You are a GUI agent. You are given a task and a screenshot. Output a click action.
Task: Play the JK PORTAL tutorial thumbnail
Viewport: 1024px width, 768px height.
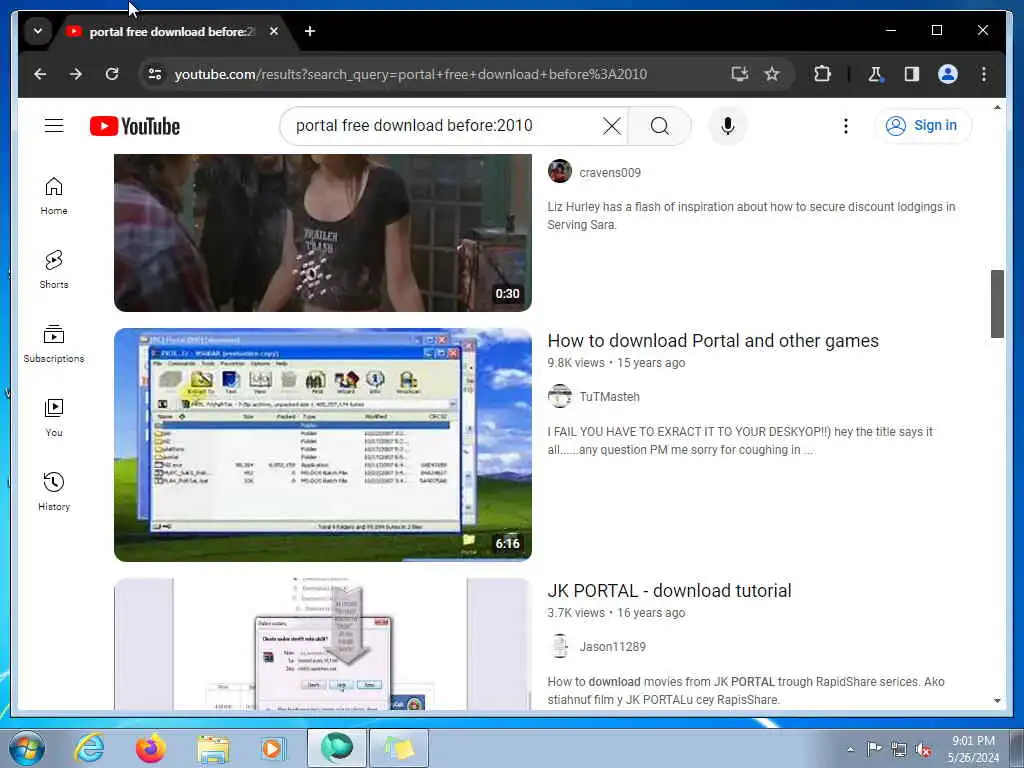pos(323,644)
